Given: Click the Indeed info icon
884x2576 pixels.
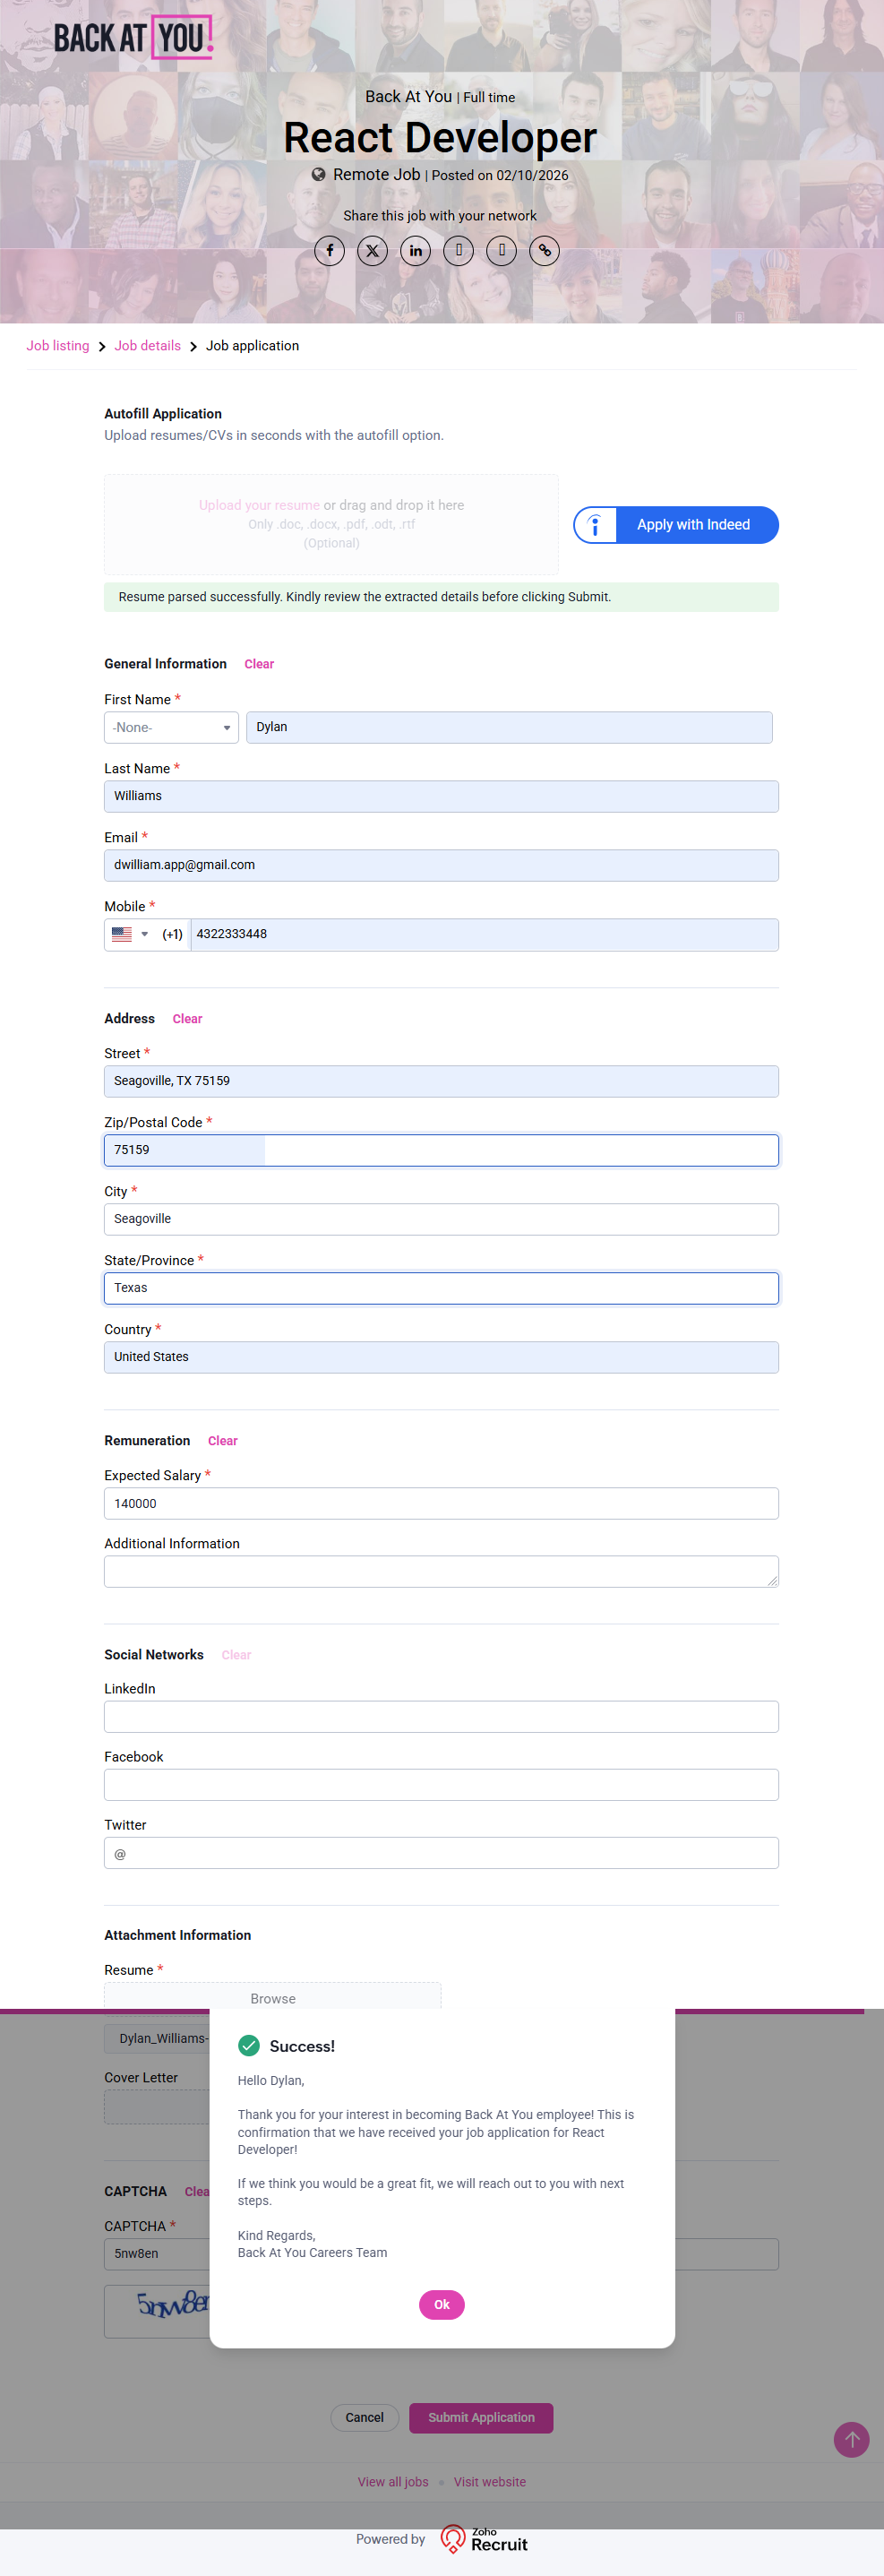Looking at the screenshot, I should click(595, 525).
